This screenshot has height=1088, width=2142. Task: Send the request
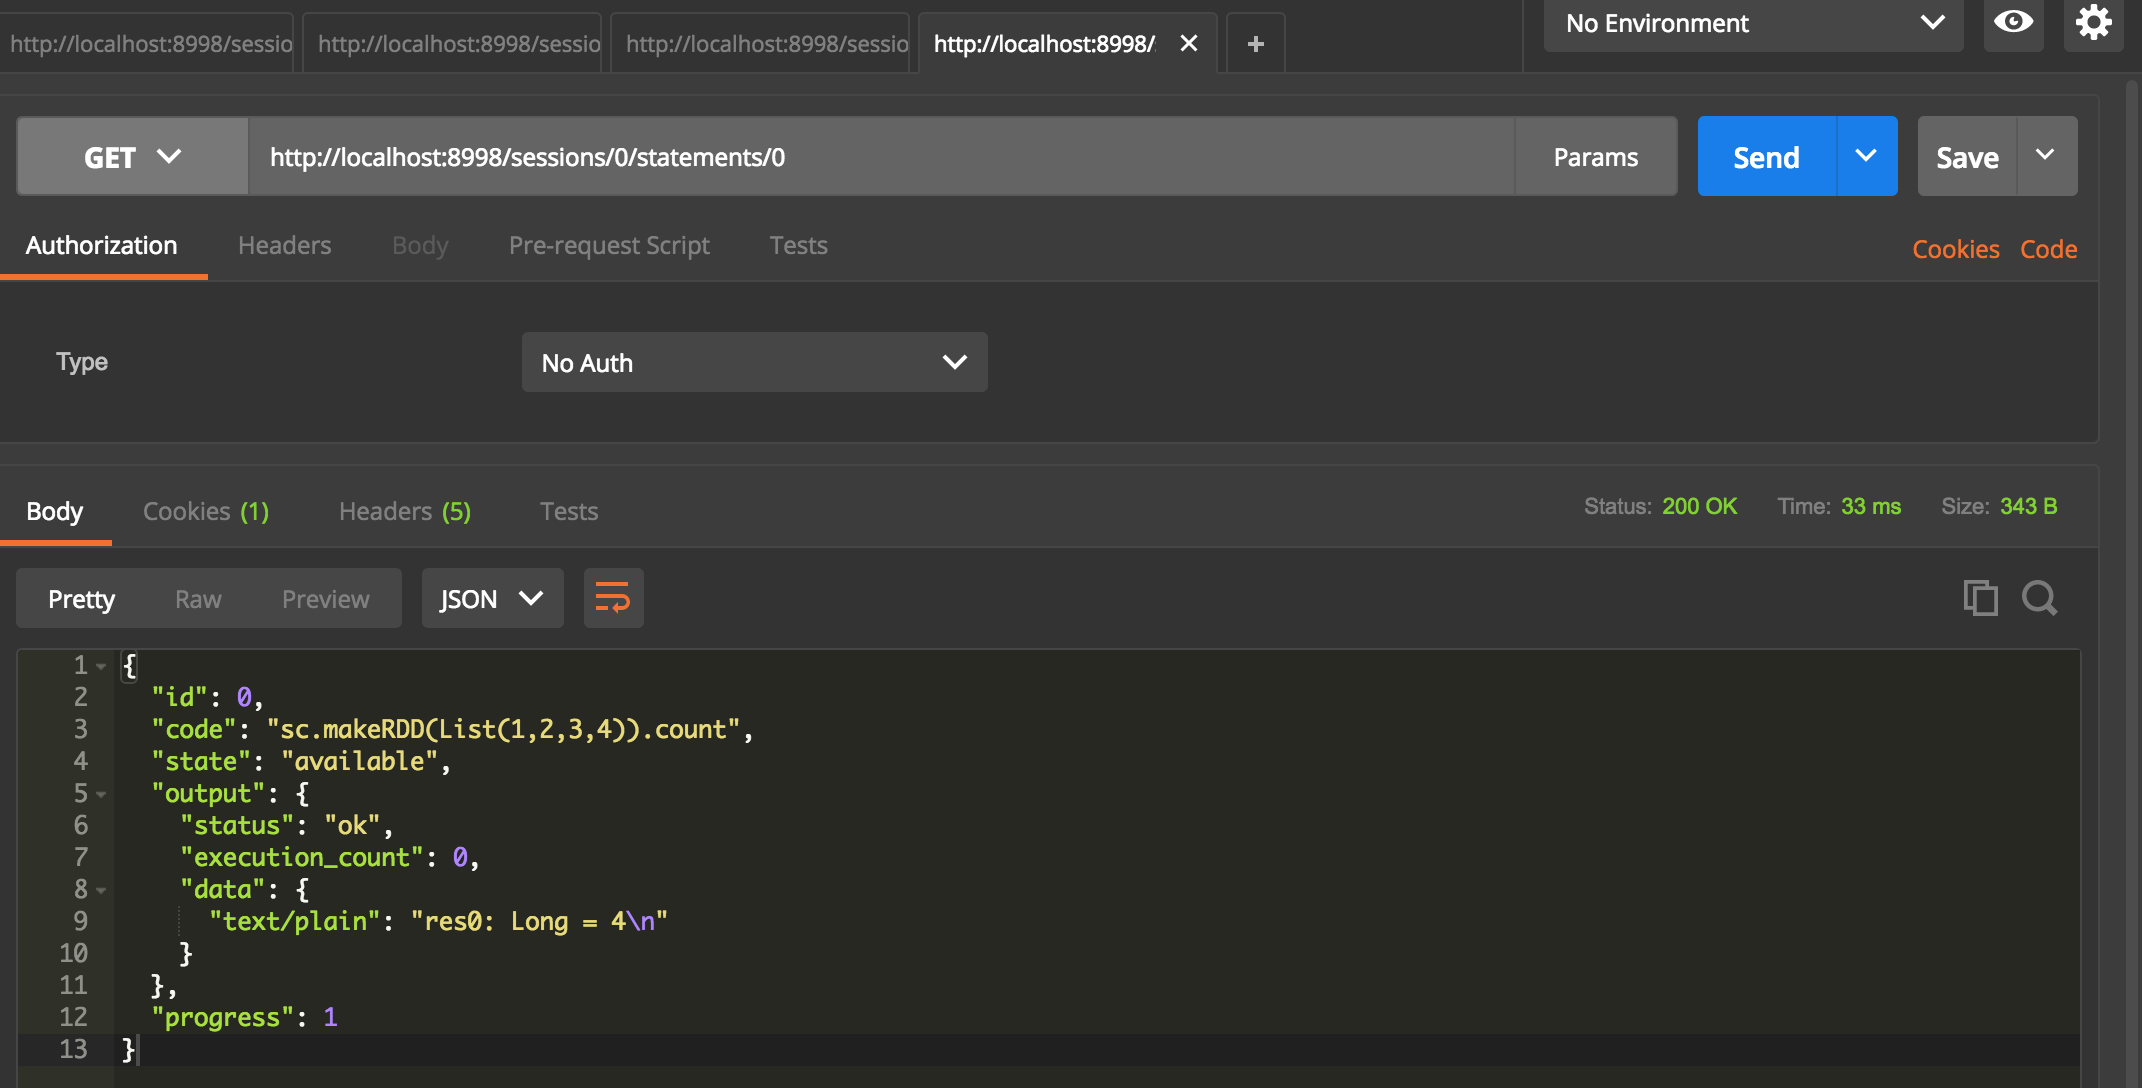click(1766, 157)
